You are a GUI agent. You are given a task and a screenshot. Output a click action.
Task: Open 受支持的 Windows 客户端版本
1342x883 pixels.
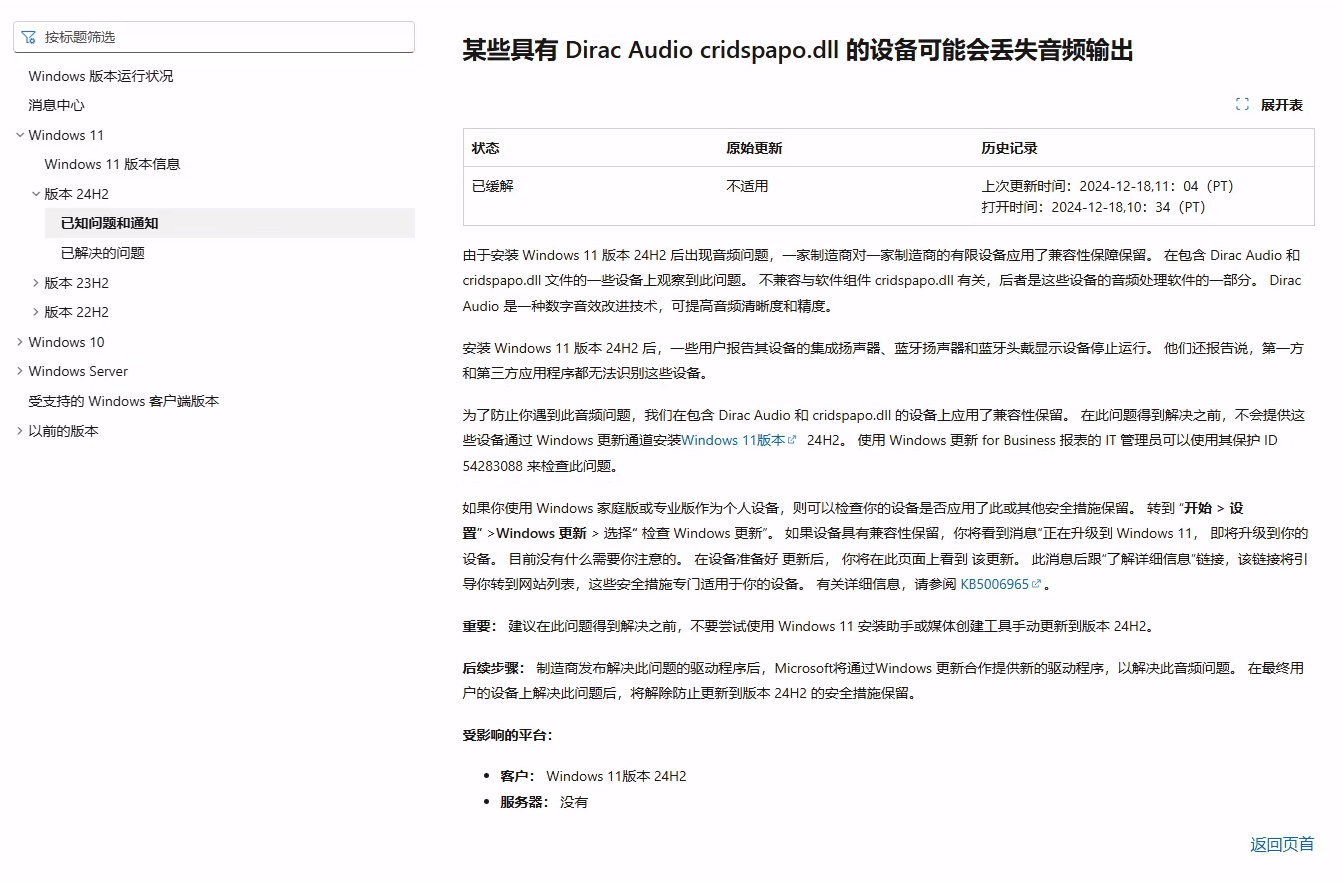click(124, 401)
